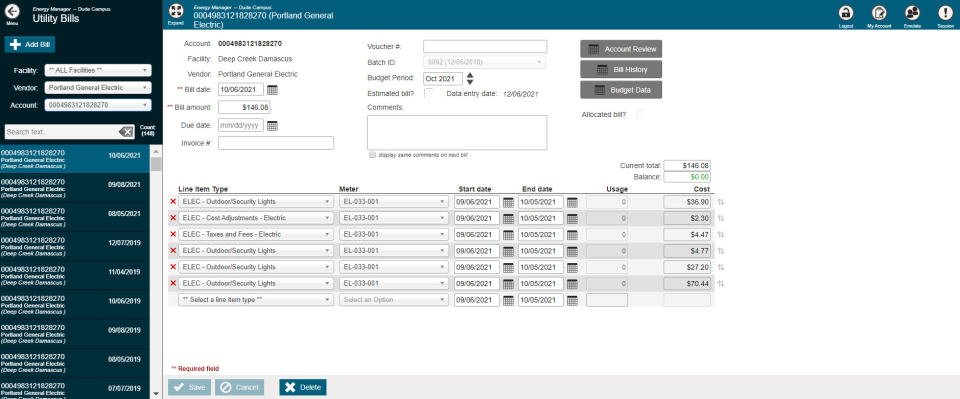Click the Cancel button

pyautogui.click(x=239, y=387)
